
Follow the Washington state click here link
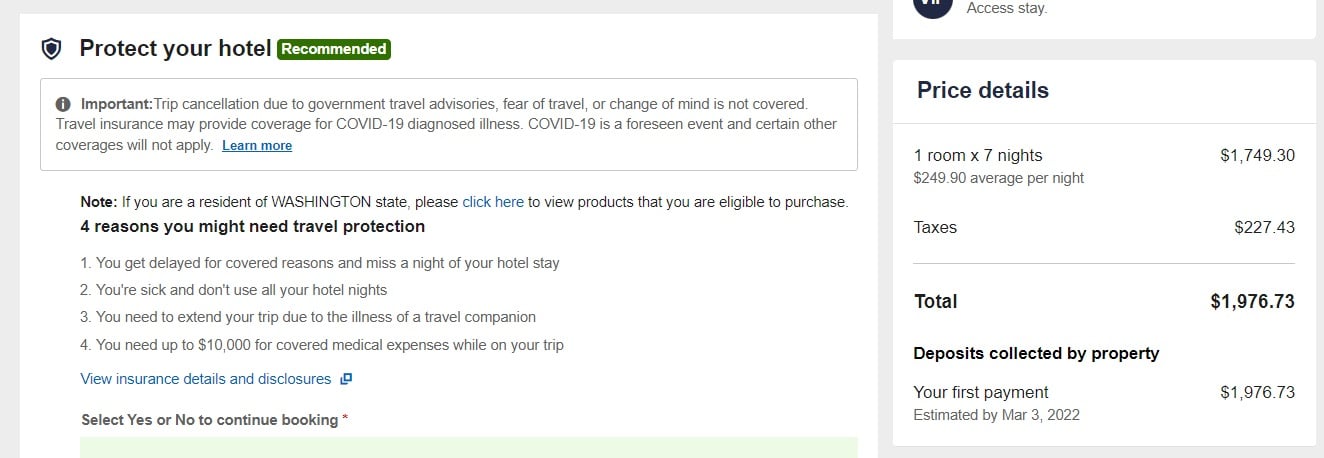pos(493,202)
